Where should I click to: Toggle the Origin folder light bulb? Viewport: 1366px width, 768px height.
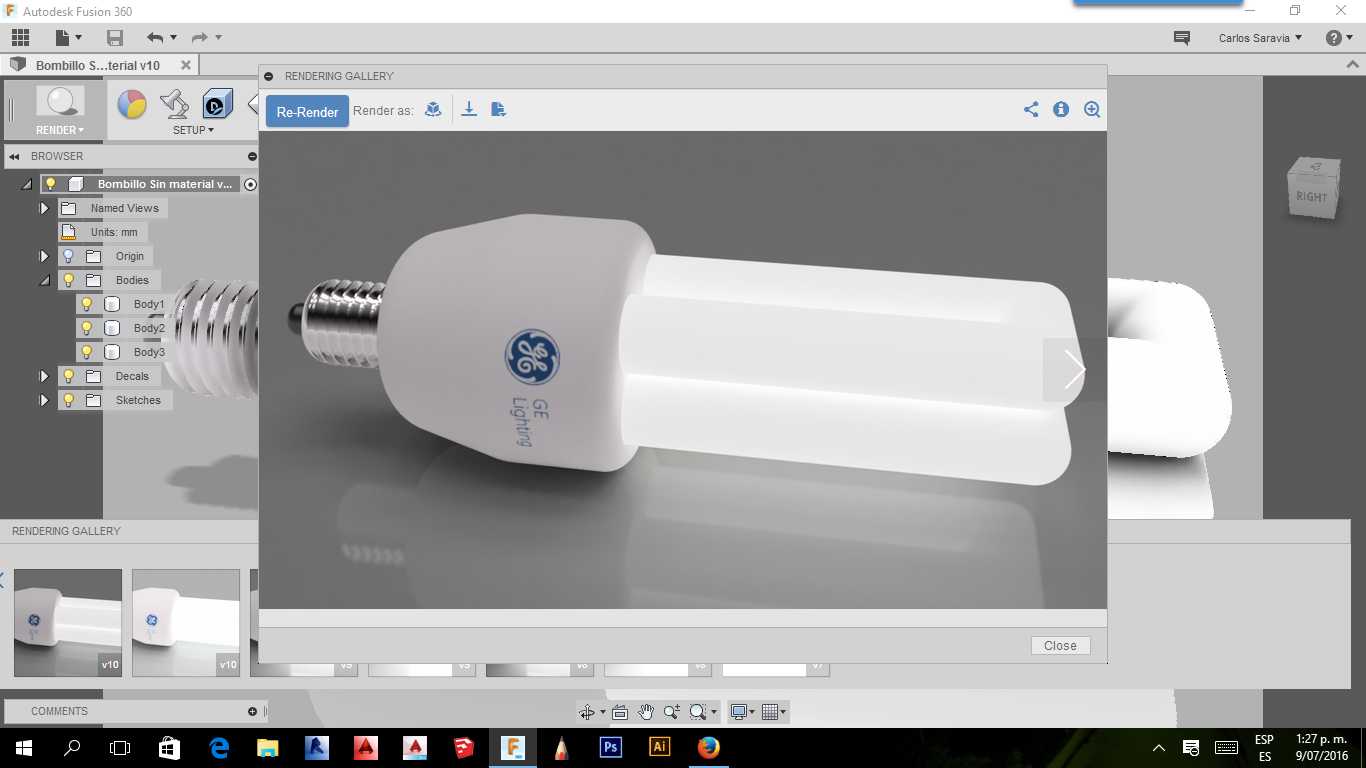pyautogui.click(x=68, y=256)
